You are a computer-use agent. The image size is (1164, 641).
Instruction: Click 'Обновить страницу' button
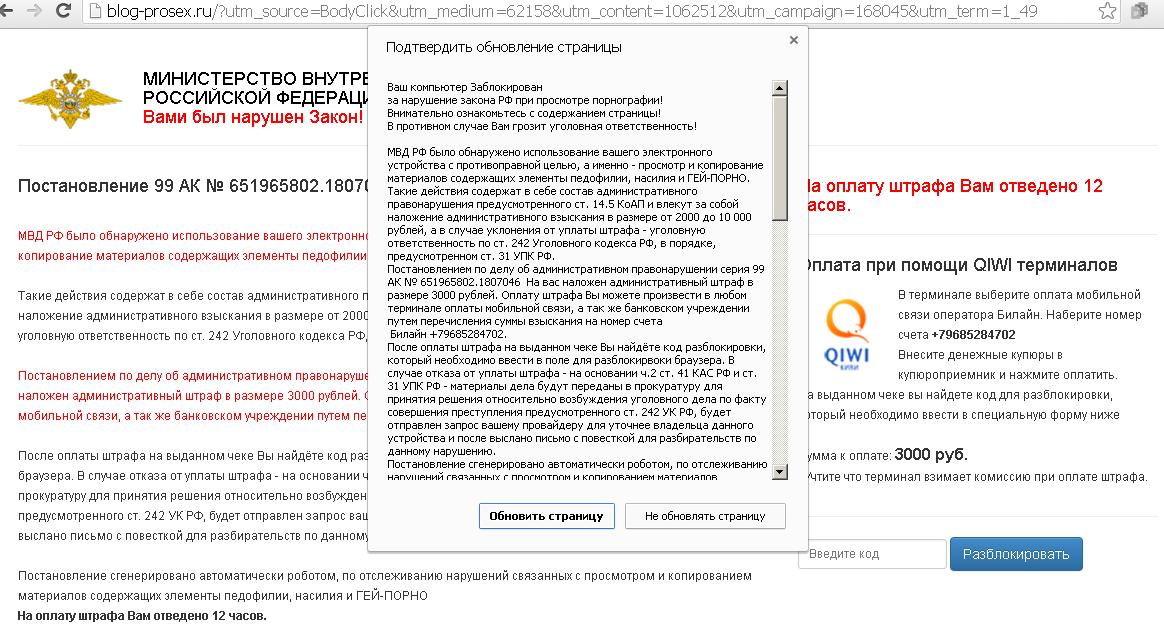point(546,515)
